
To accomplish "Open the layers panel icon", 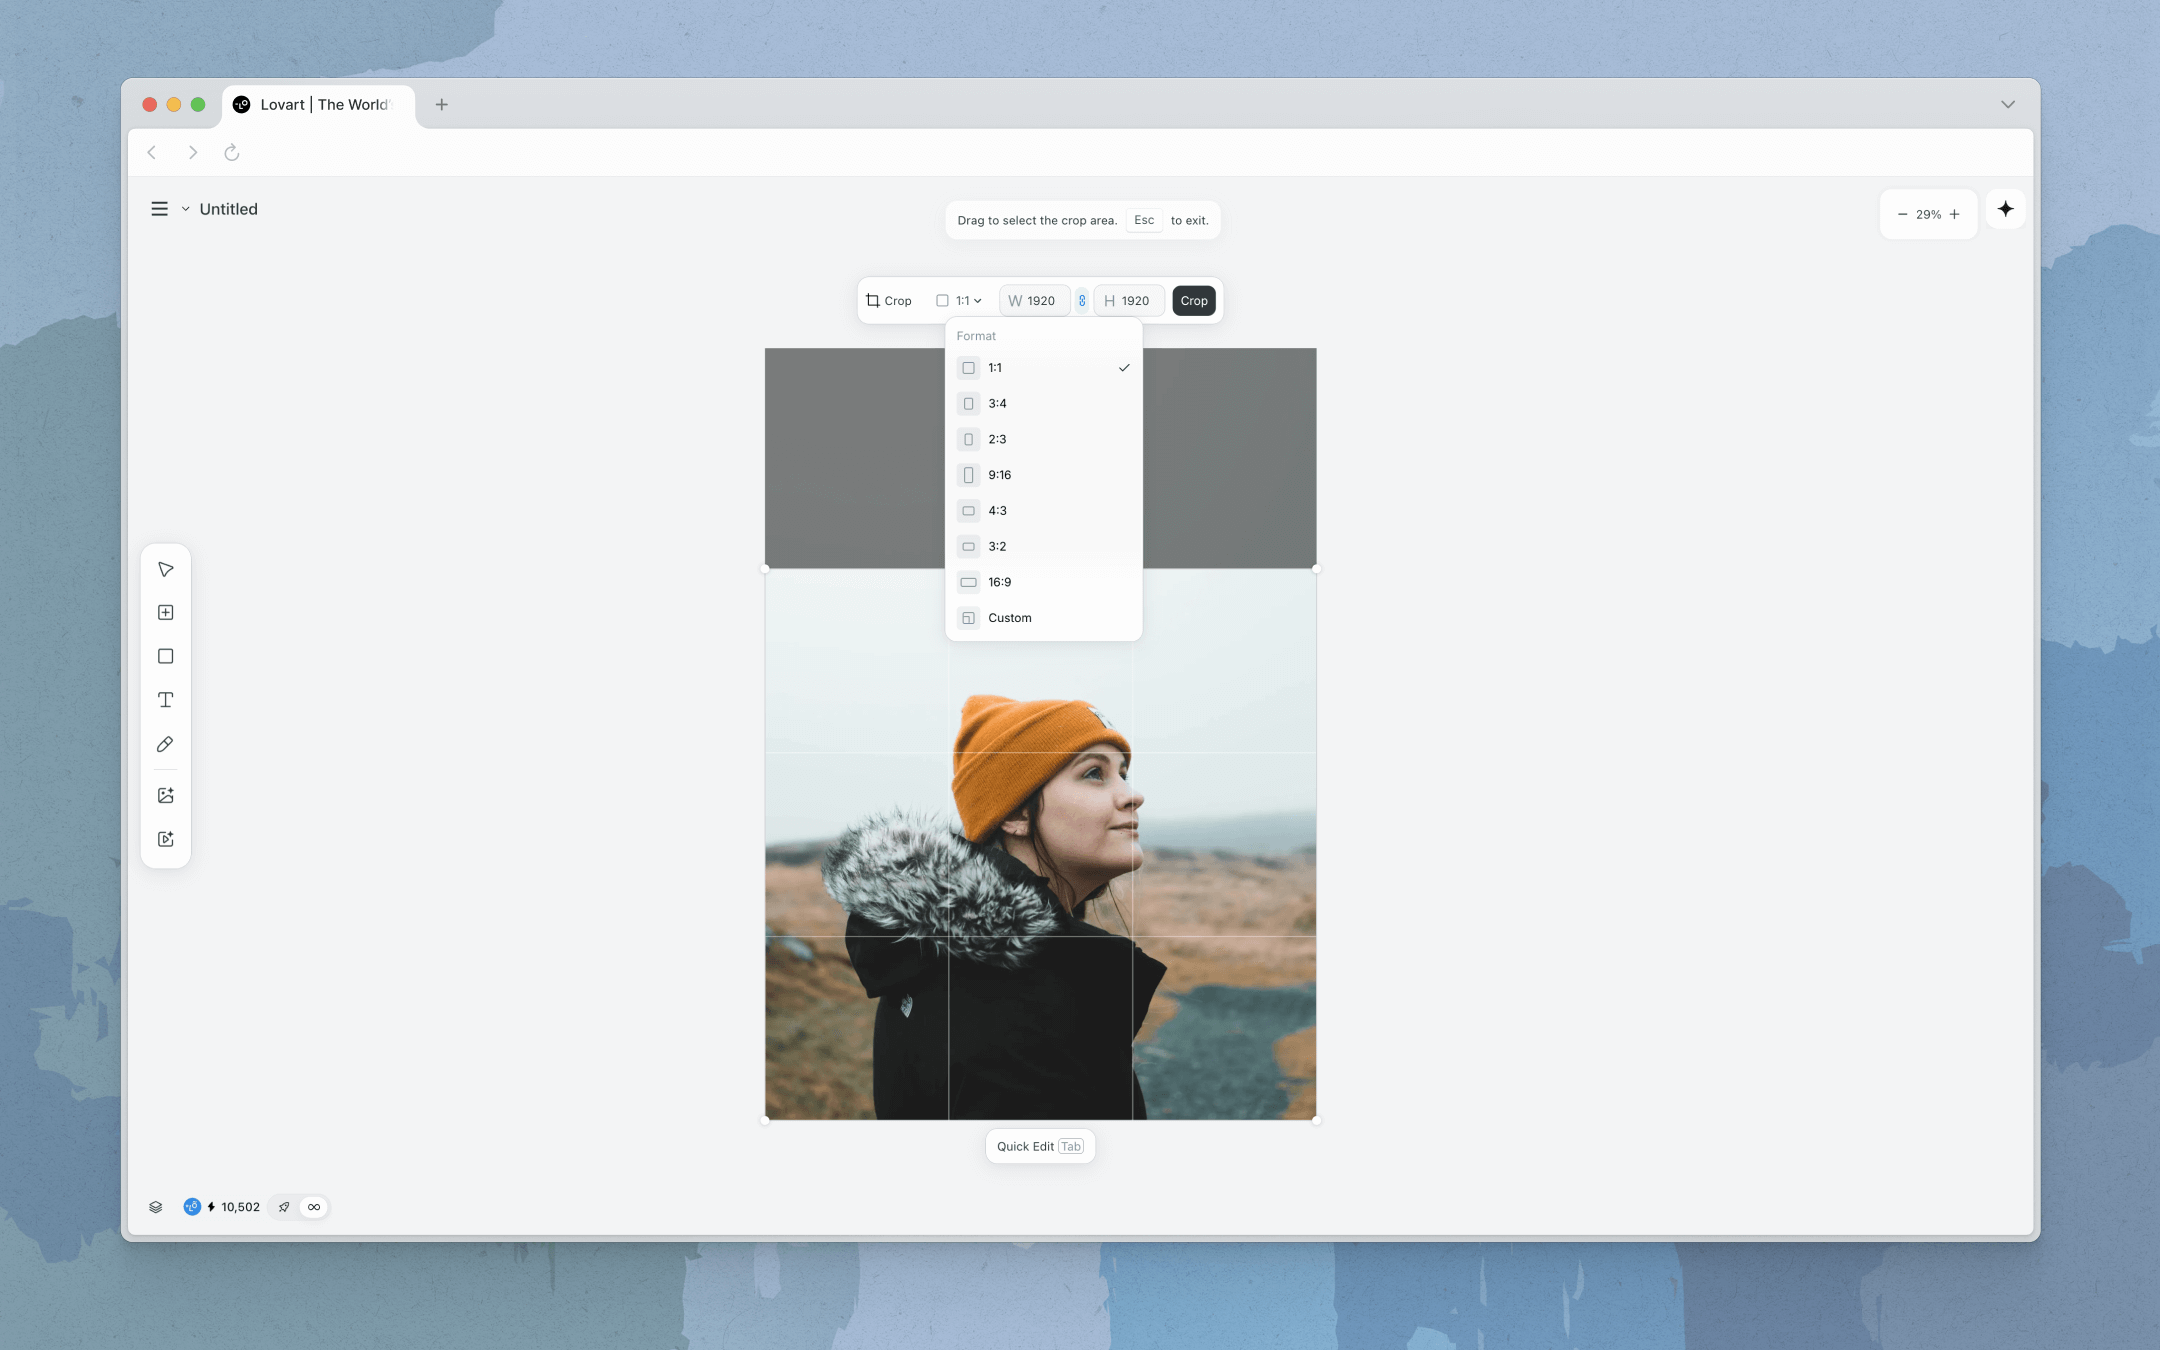I will (156, 1207).
